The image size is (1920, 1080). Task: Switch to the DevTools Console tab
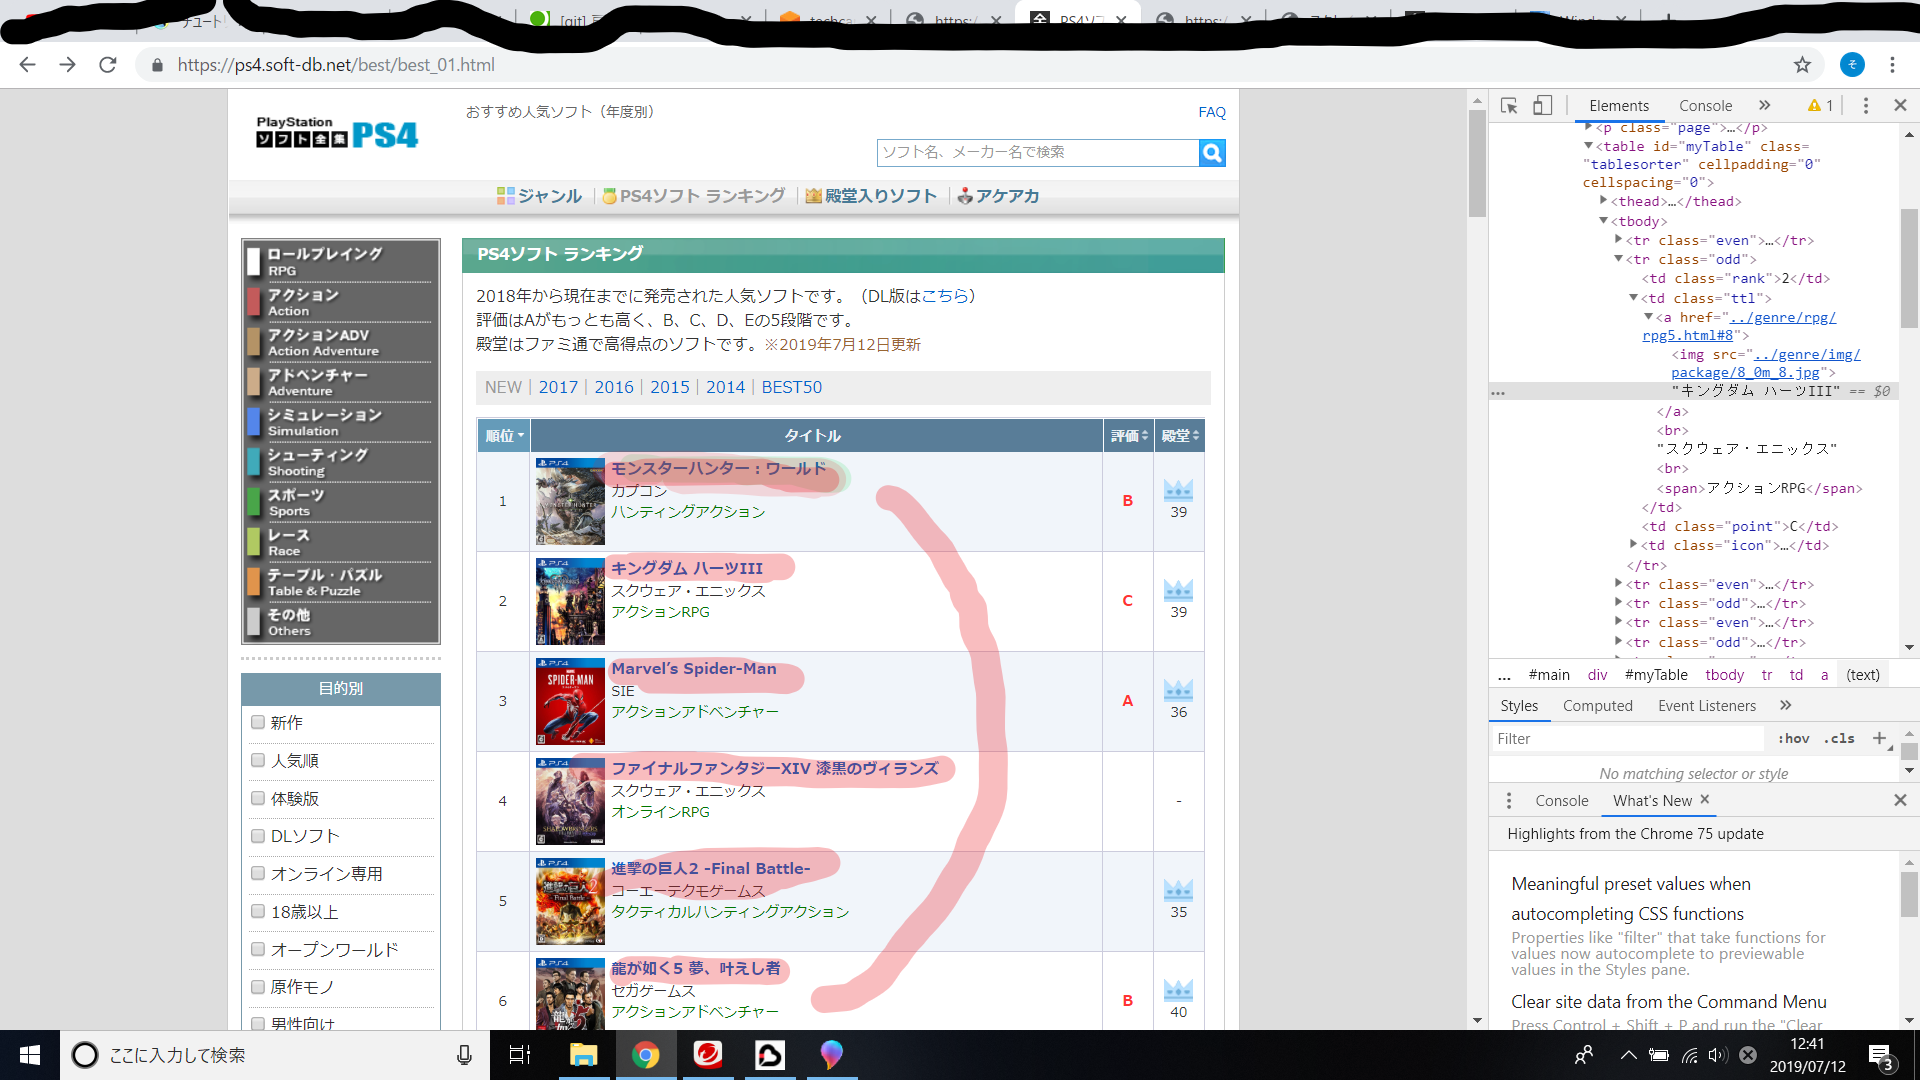point(1706,105)
